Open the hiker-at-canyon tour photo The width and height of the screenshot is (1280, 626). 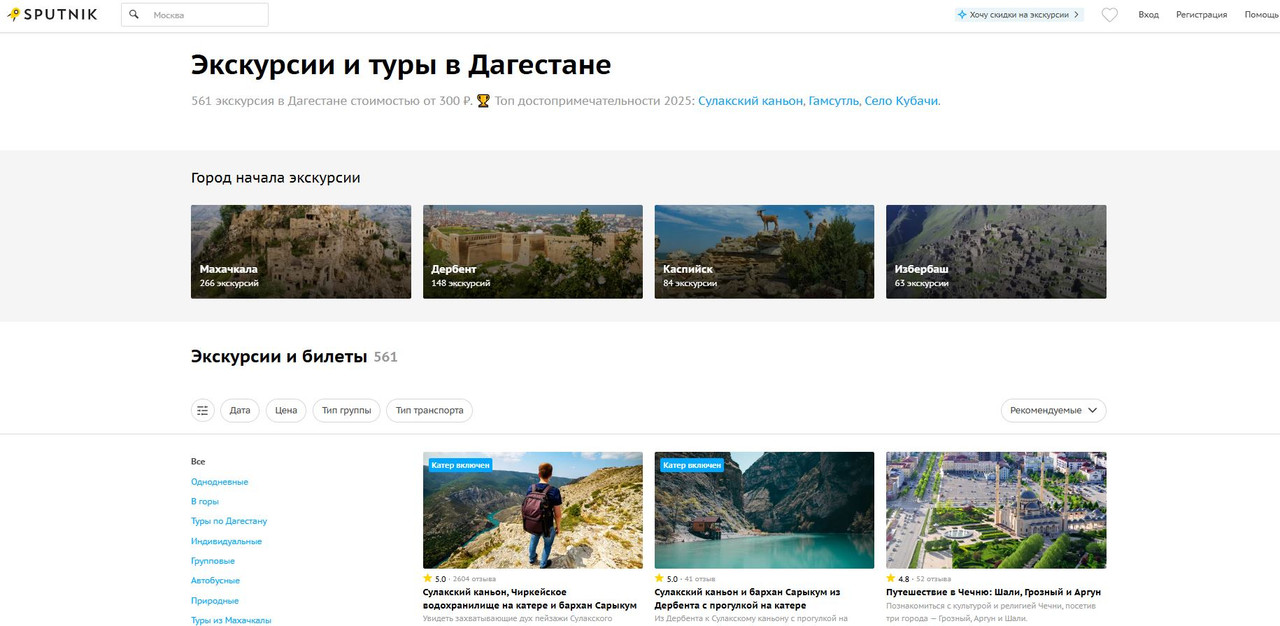click(533, 510)
